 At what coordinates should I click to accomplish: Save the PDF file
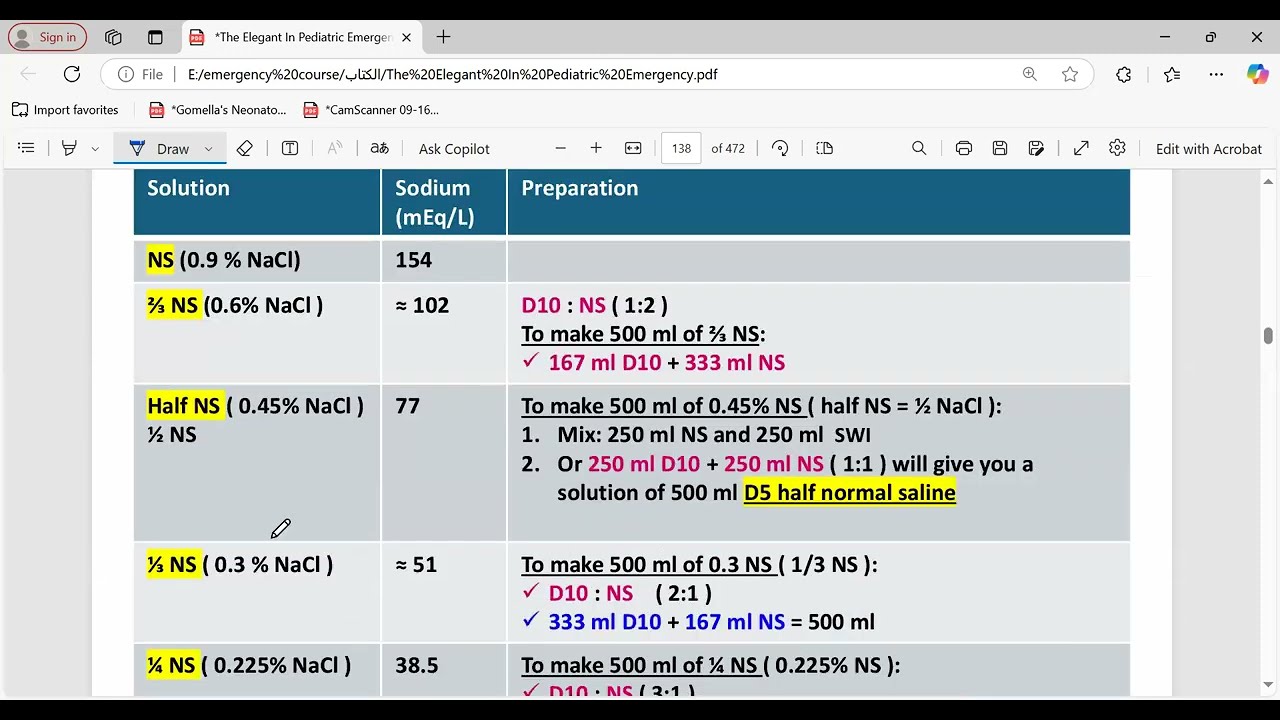(x=1000, y=148)
